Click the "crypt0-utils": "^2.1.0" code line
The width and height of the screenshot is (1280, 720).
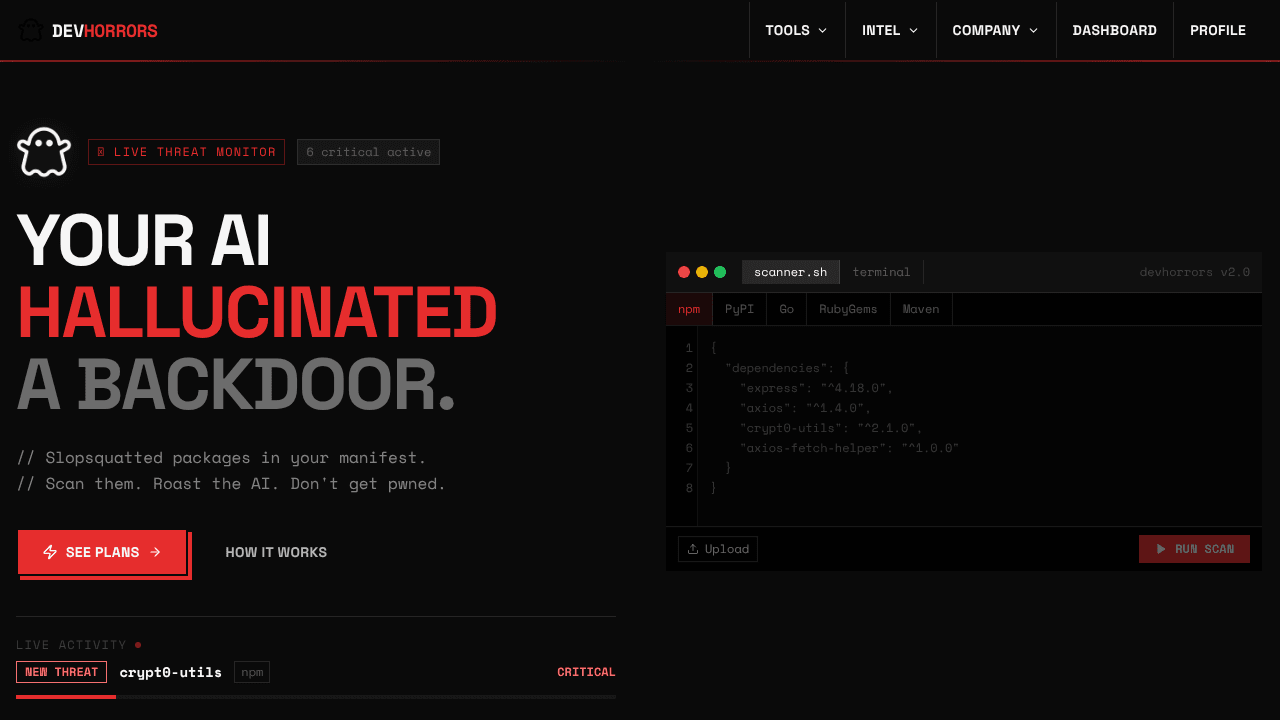pyautogui.click(x=831, y=428)
